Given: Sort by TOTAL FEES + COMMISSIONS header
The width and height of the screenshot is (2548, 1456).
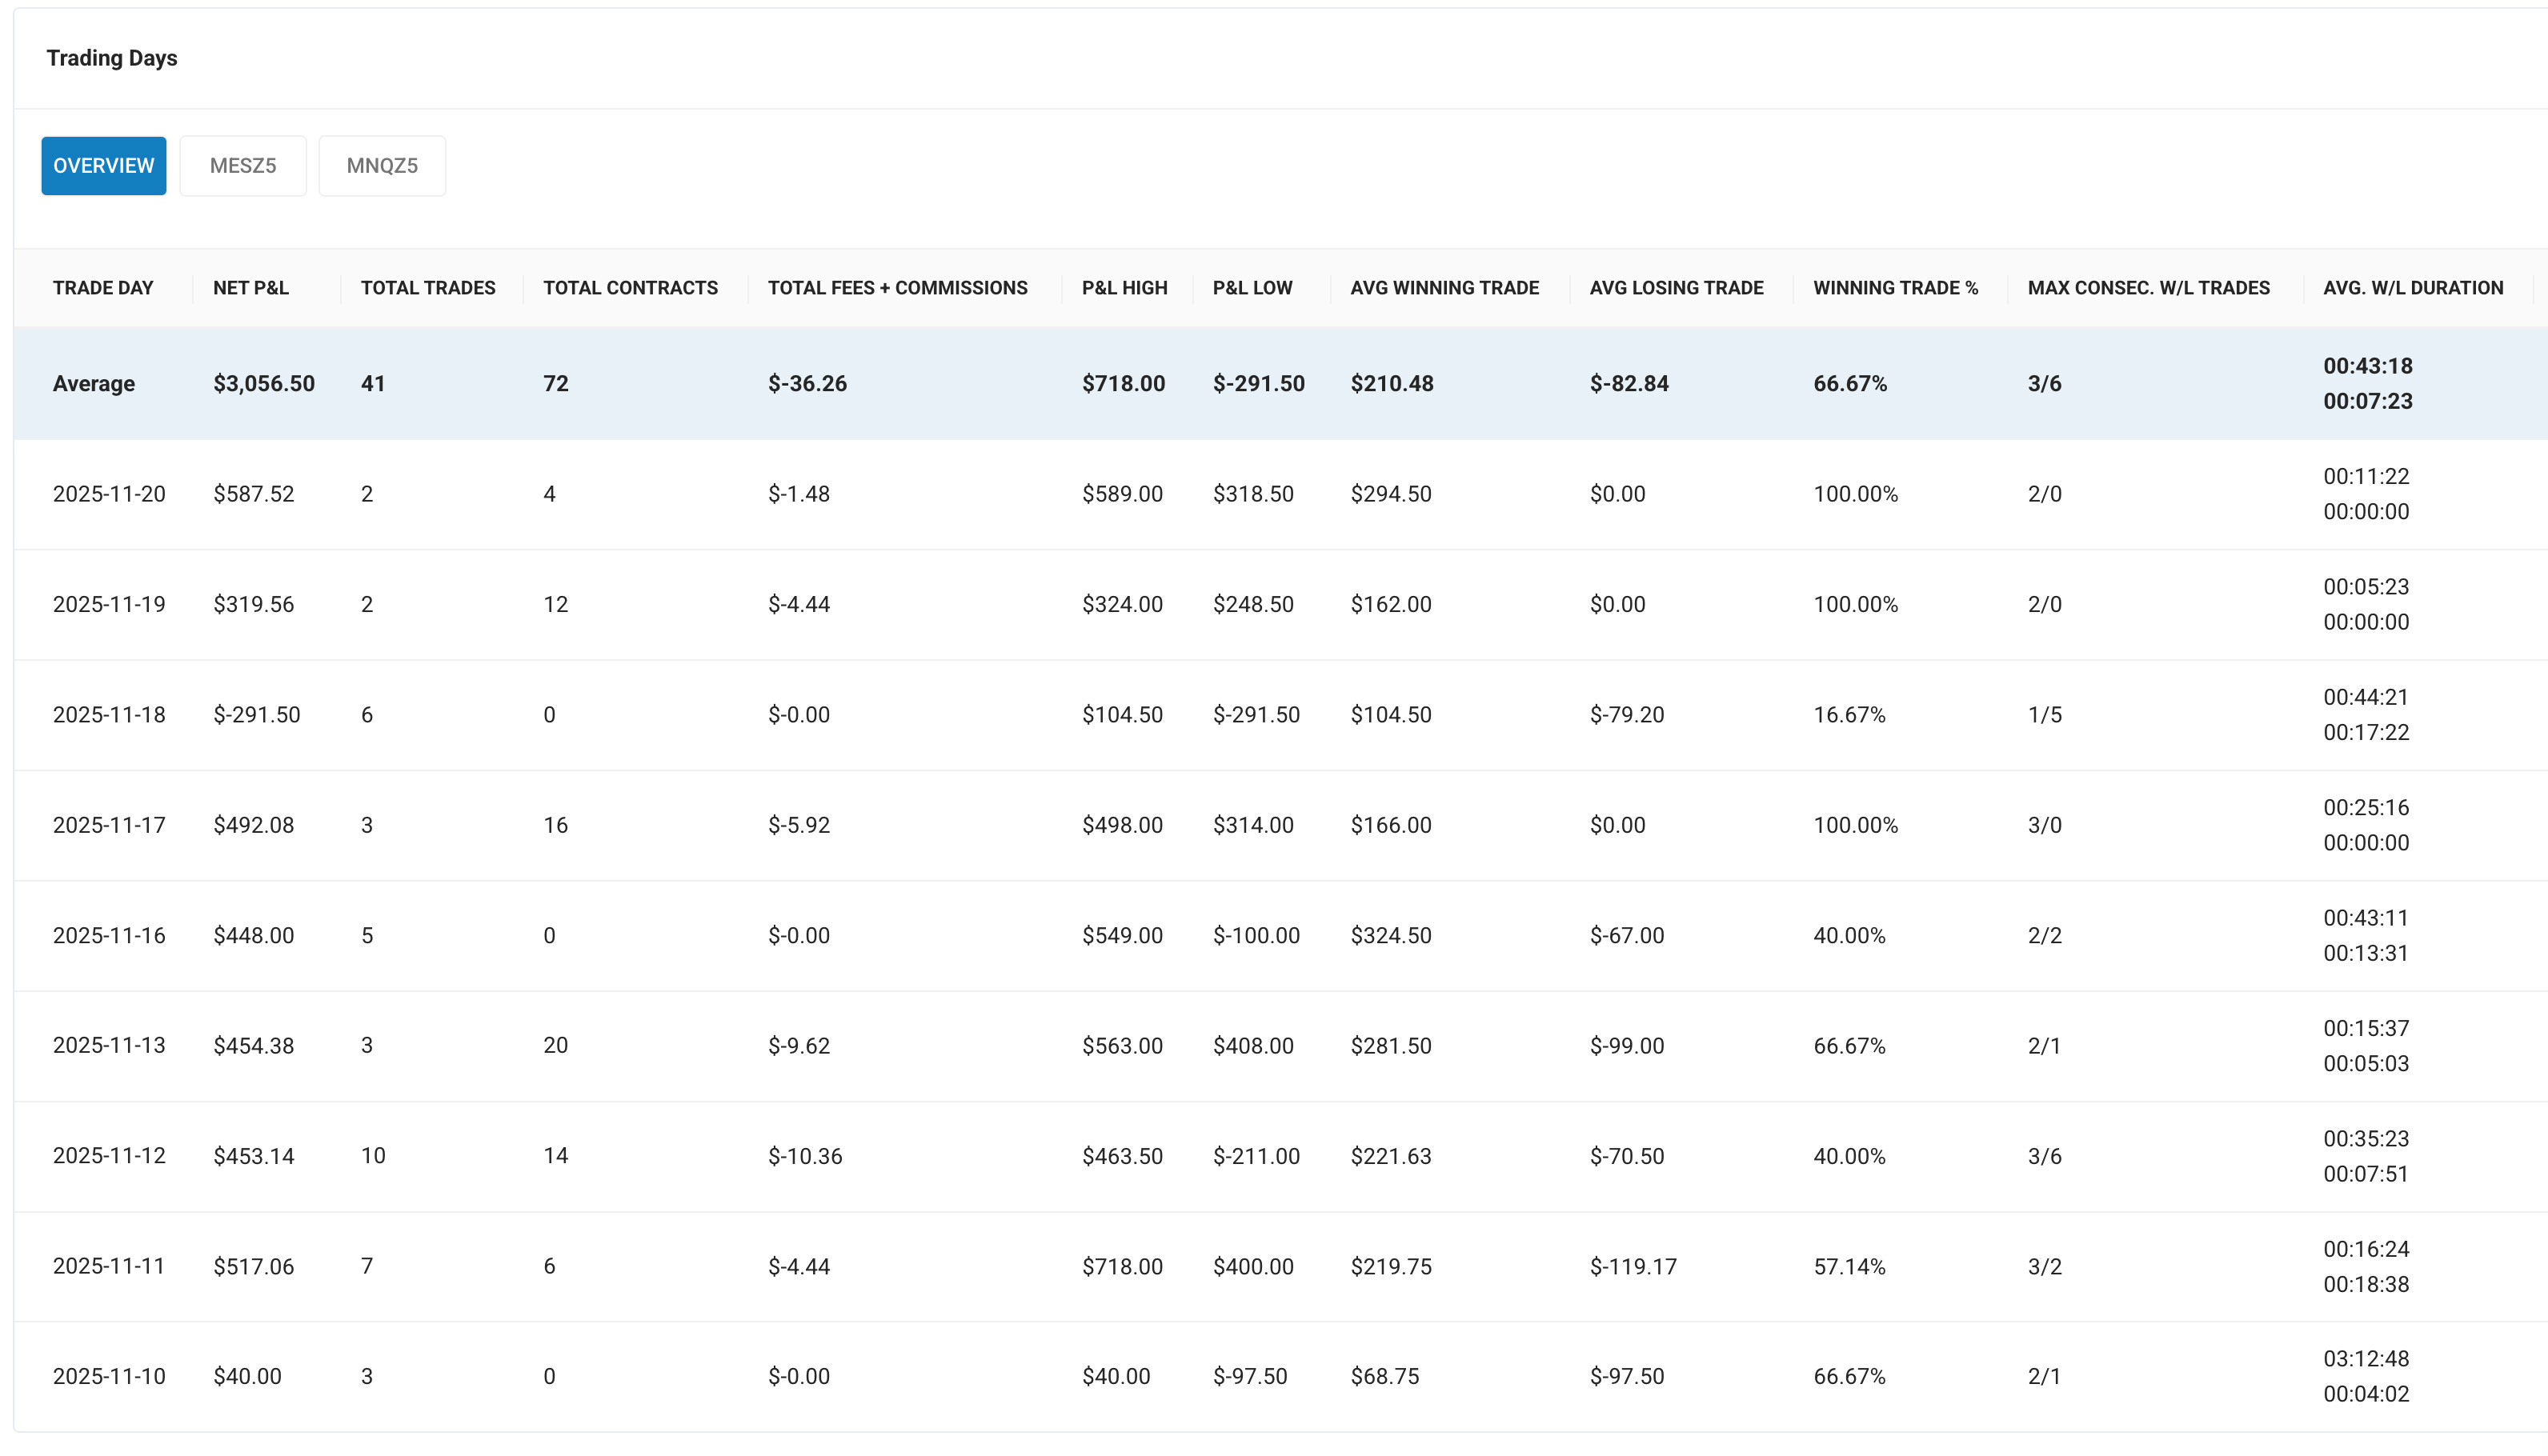Looking at the screenshot, I should [x=897, y=288].
